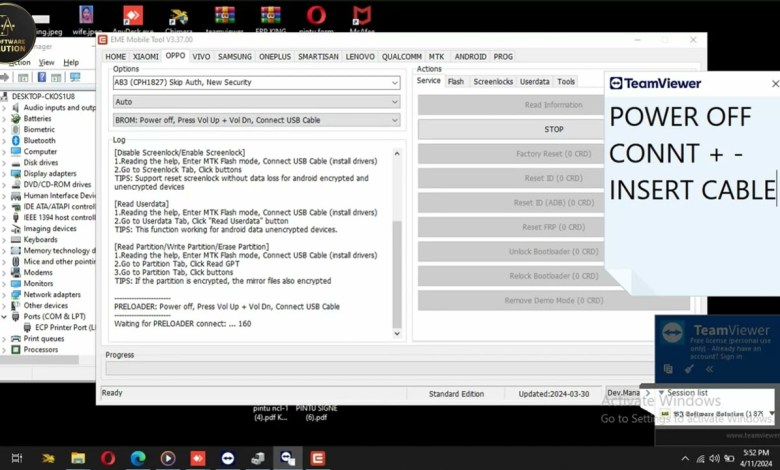Screen dimensions: 780x470
Task: Open the active TeamViewer session taskbar icon
Action: point(288,458)
